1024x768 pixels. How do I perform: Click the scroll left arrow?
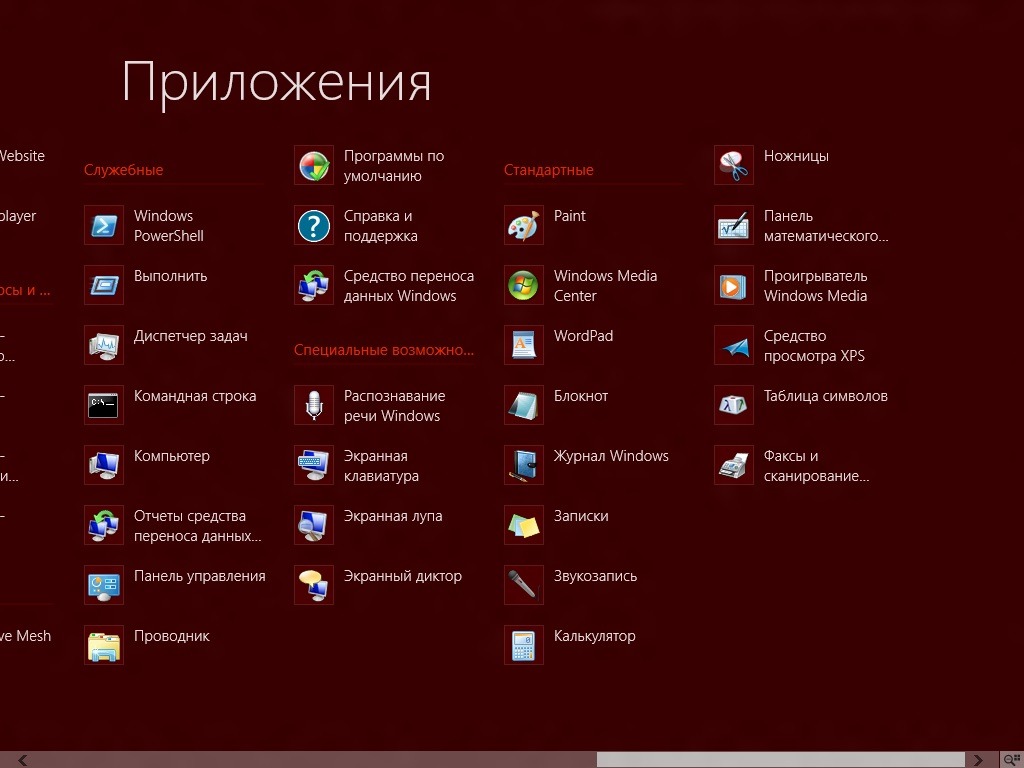pyautogui.click(x=23, y=760)
